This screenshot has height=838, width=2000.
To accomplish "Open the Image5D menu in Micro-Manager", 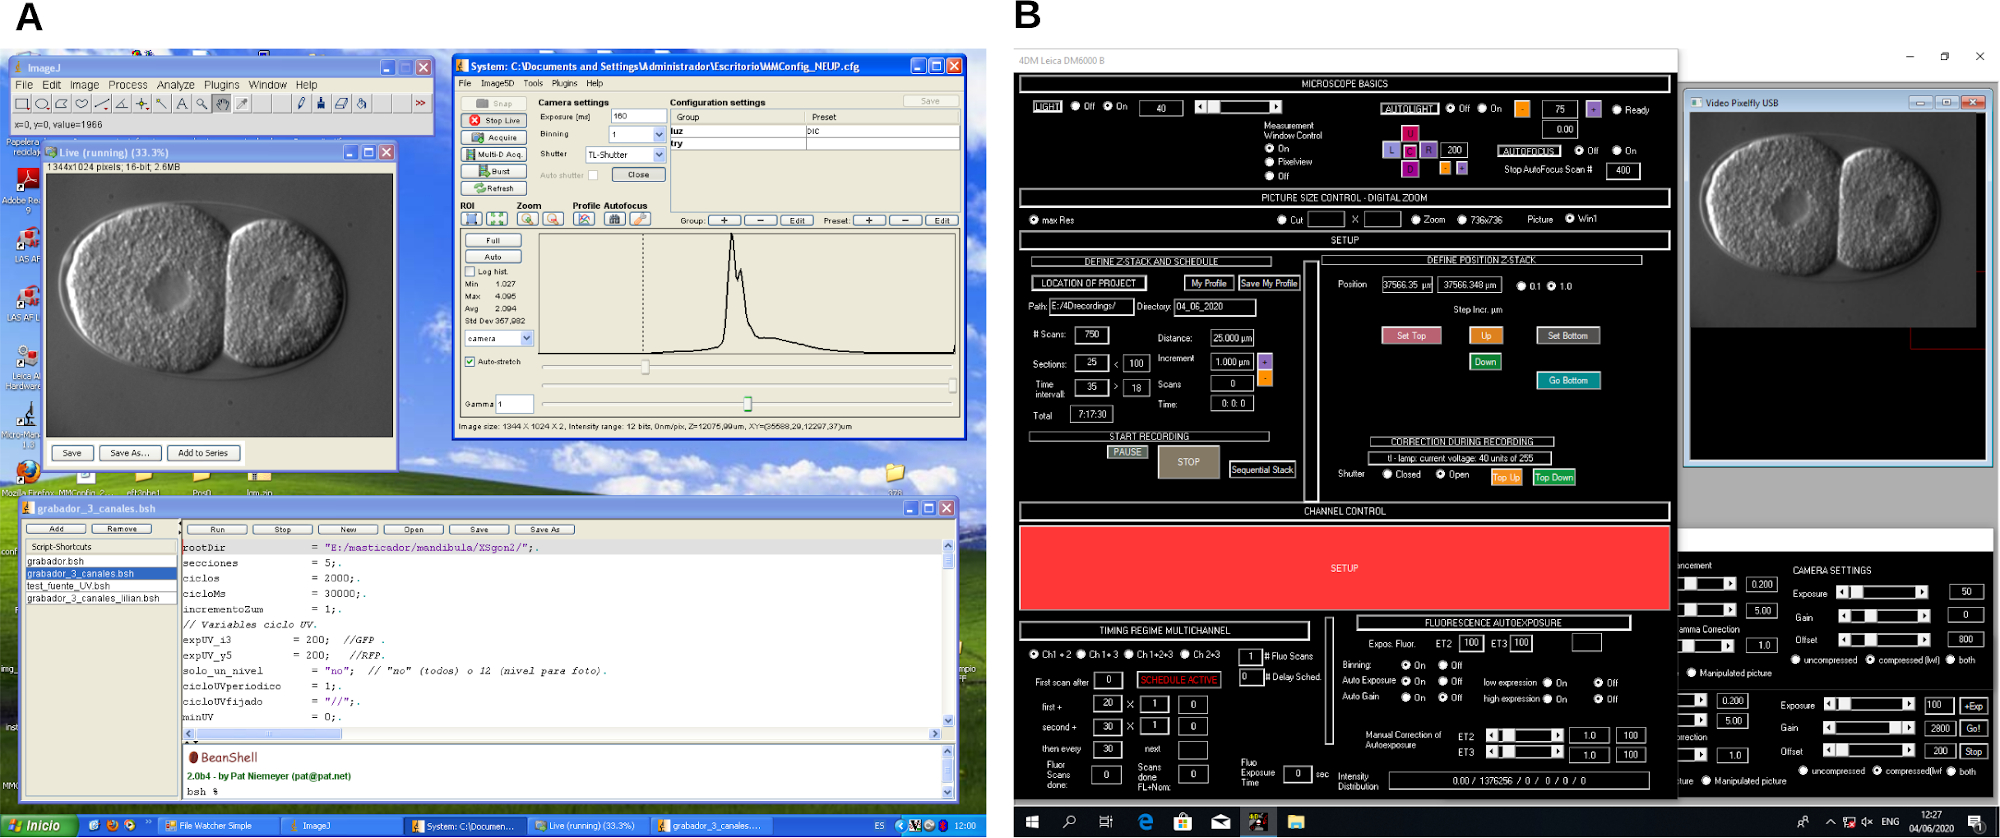I will (x=497, y=84).
